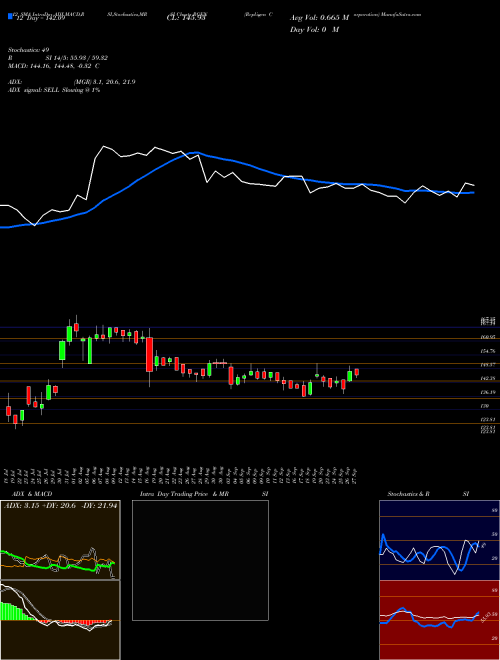Click the 142.35 price level label
The image size is (500, 660).
(x=488, y=378)
